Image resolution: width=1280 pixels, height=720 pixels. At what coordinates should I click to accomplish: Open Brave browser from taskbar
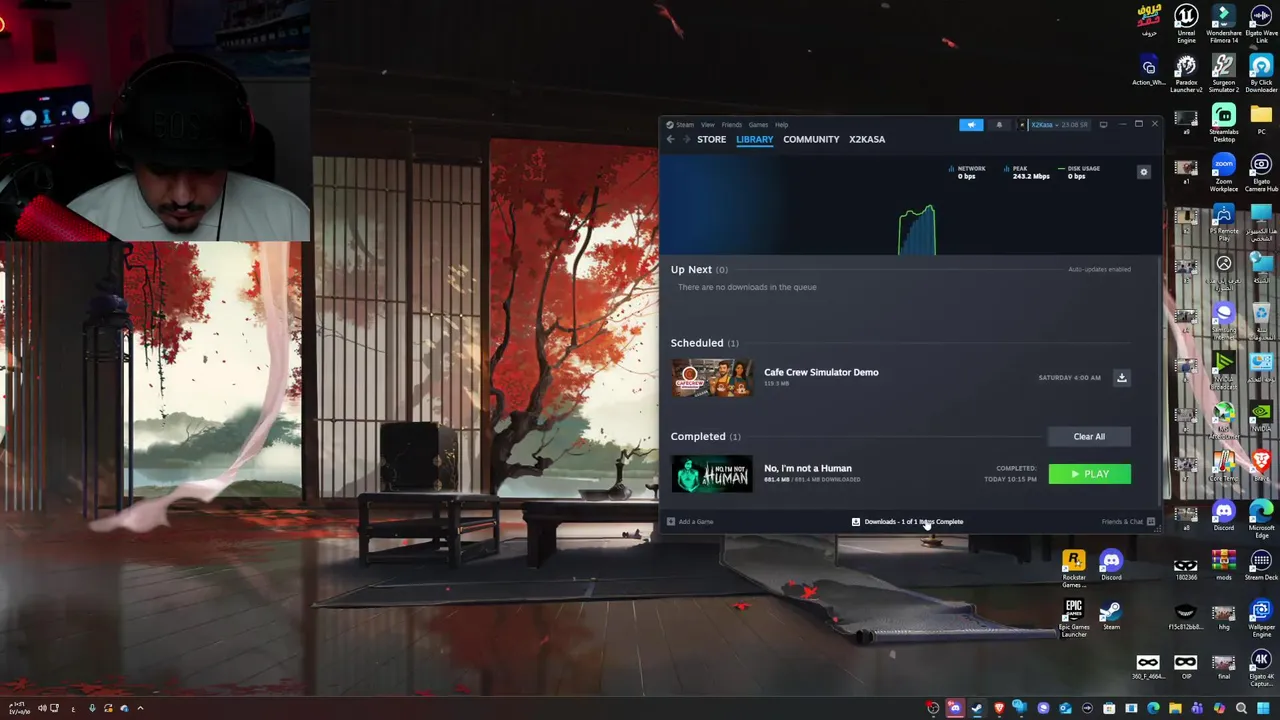[x=999, y=708]
